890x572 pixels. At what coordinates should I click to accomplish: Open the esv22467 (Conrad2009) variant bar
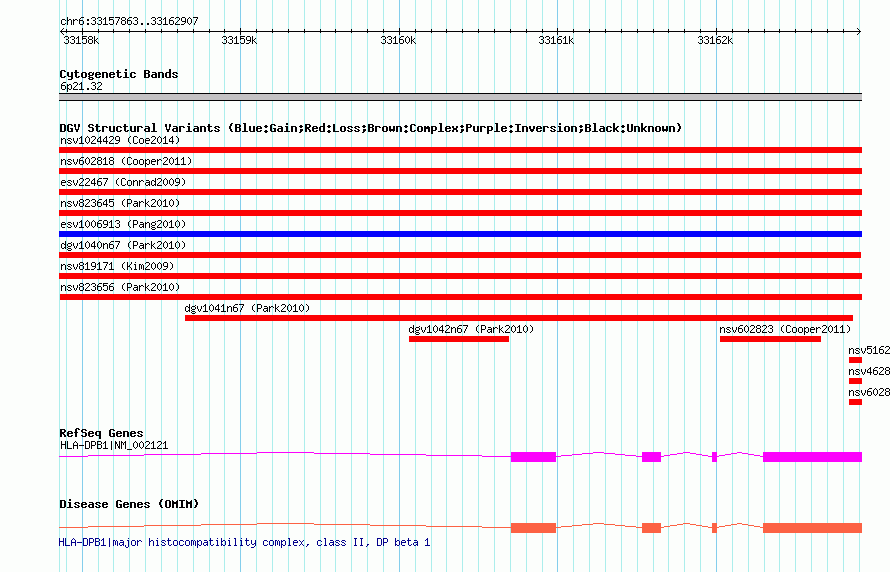pos(460,192)
